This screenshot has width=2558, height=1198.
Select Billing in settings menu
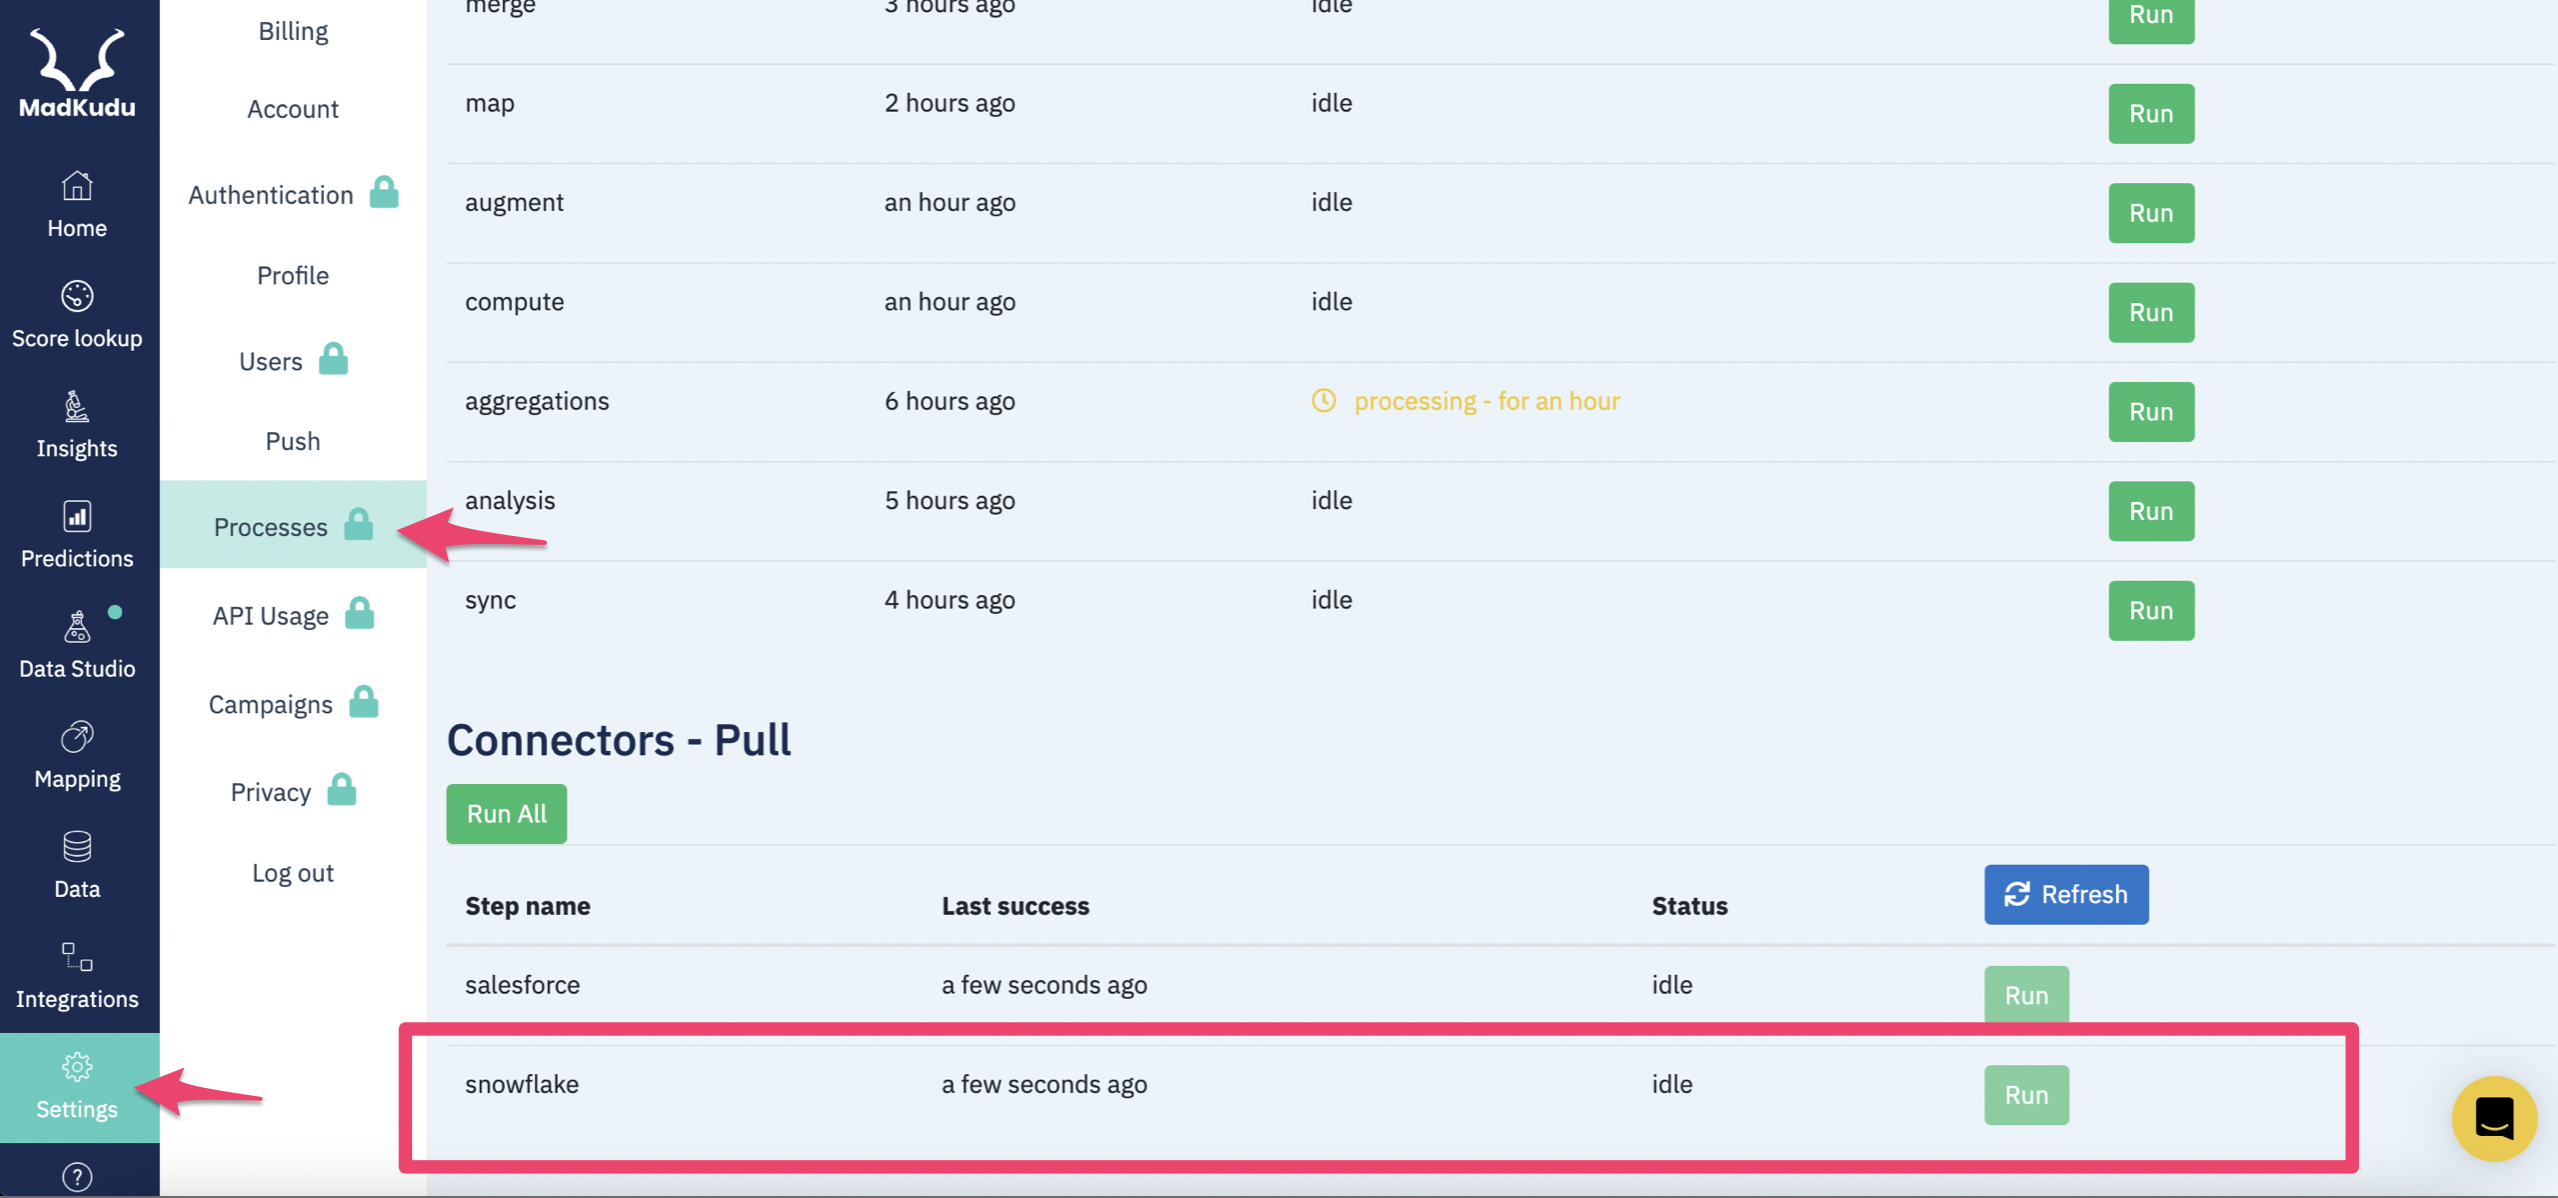[293, 31]
